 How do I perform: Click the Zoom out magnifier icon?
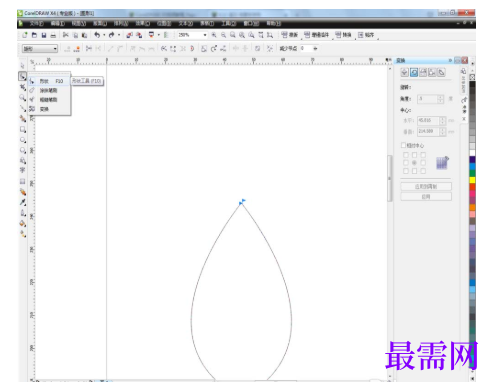click(223, 35)
